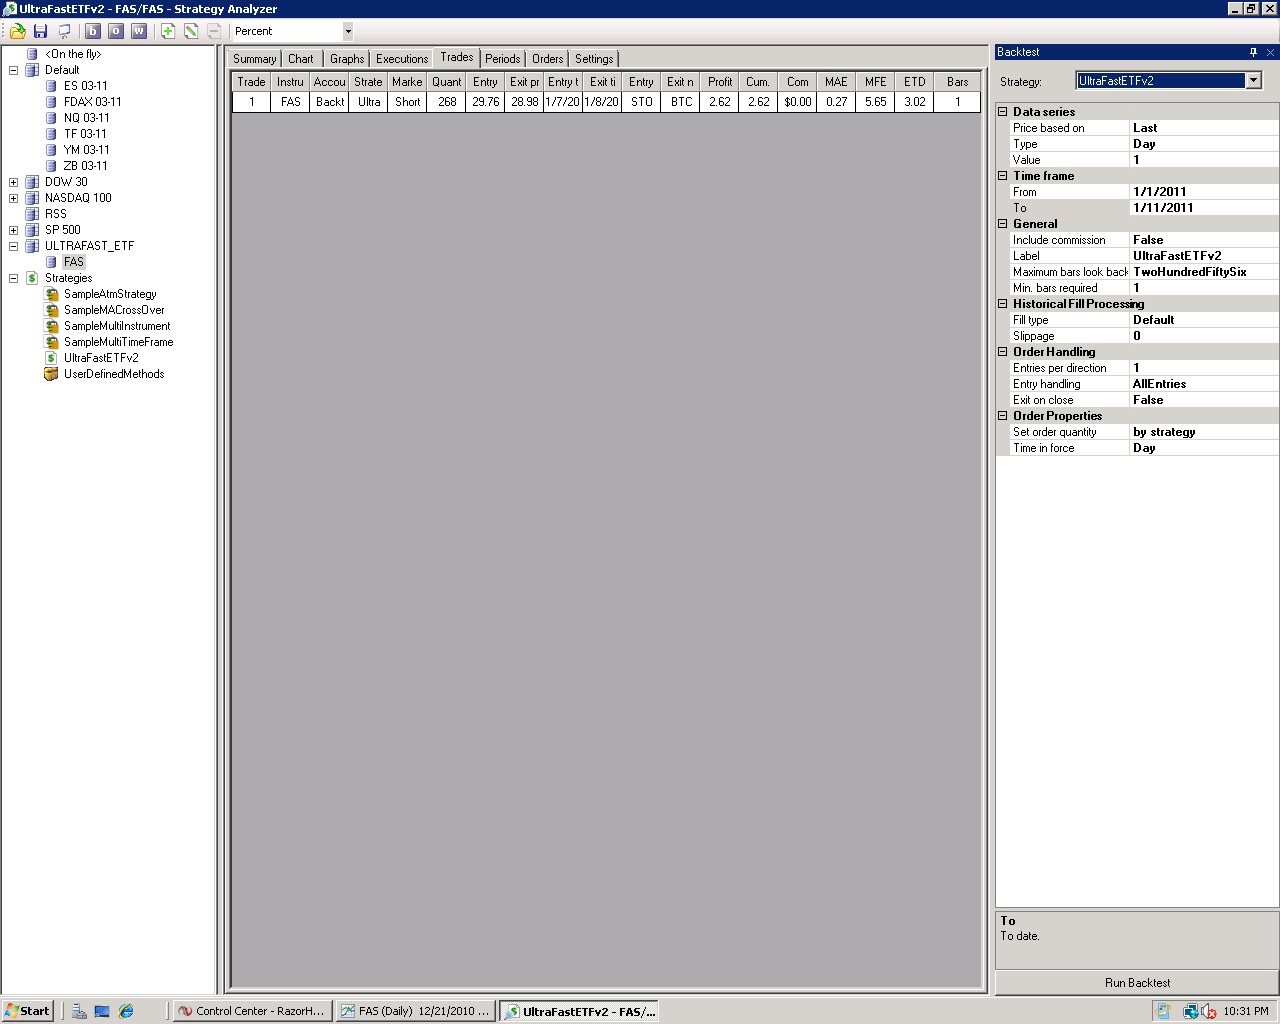1280x1024 pixels.
Task: Expand the DOW 30 instrument list
Action: click(x=14, y=182)
